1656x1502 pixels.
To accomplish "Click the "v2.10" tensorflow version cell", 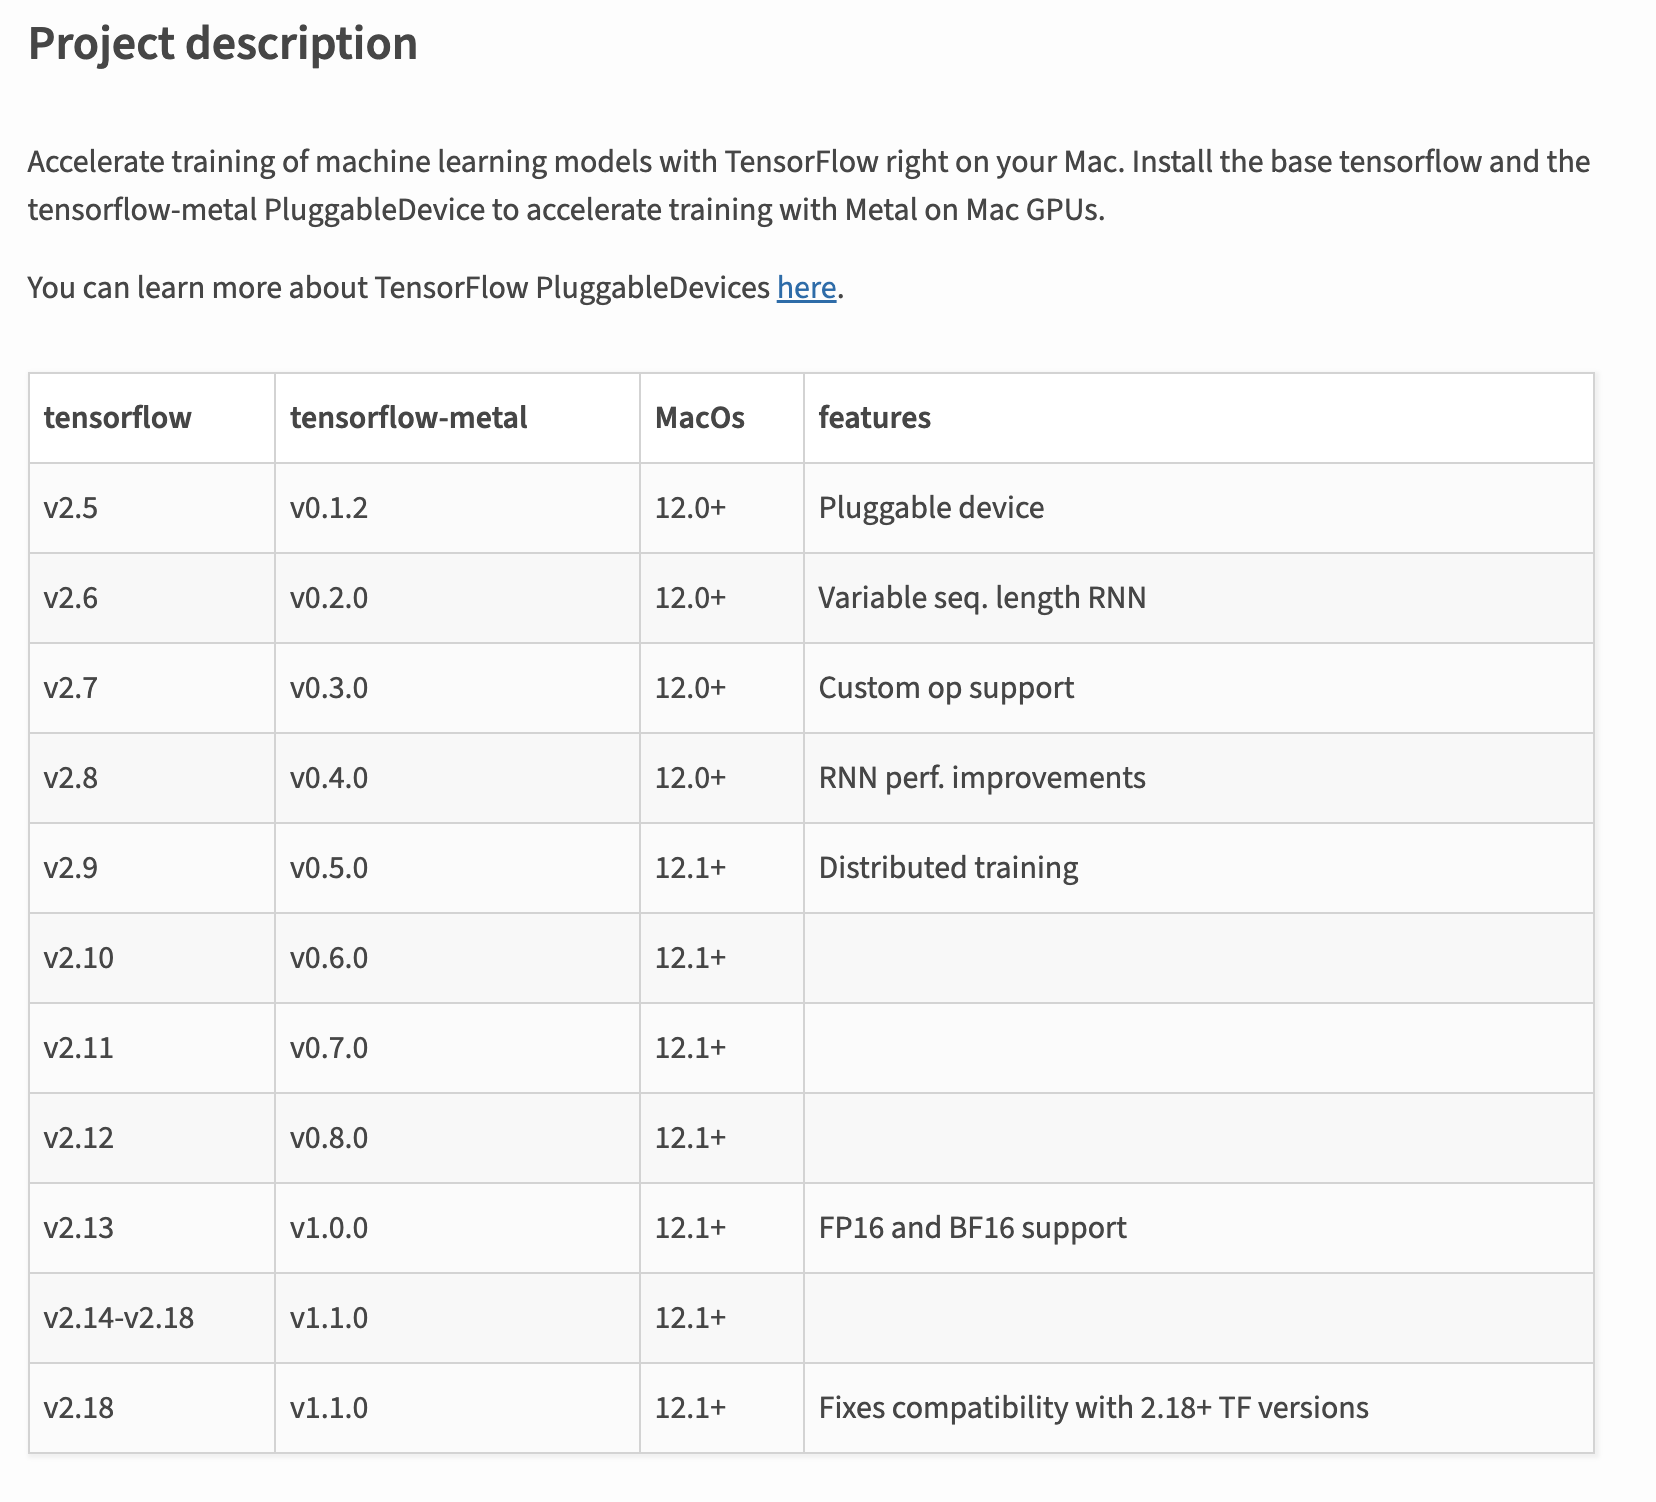I will click(x=79, y=958).
